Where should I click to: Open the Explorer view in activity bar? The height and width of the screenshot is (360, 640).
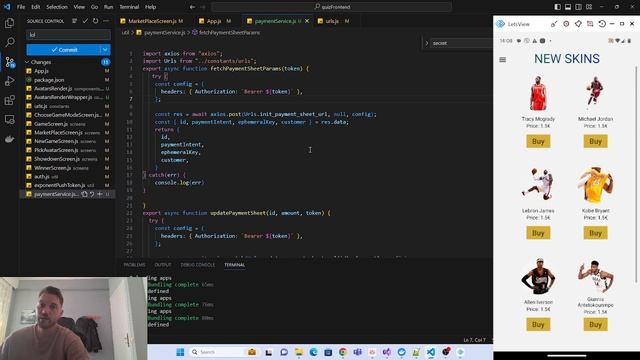pyautogui.click(x=9, y=23)
